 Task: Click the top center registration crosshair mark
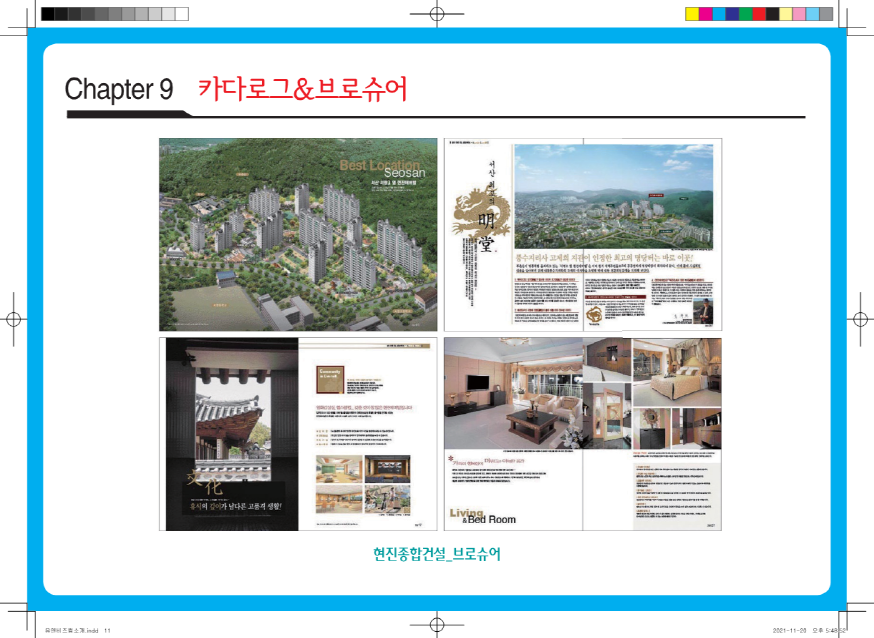click(437, 13)
